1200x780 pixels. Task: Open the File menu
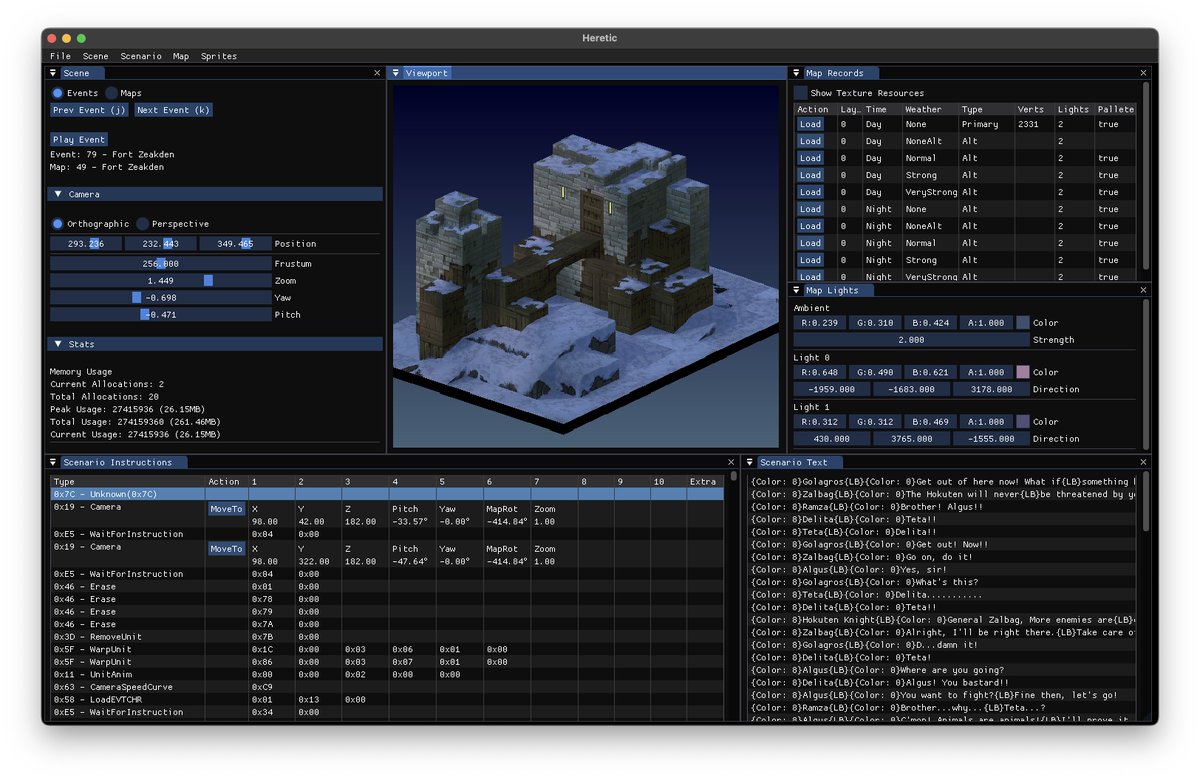60,56
